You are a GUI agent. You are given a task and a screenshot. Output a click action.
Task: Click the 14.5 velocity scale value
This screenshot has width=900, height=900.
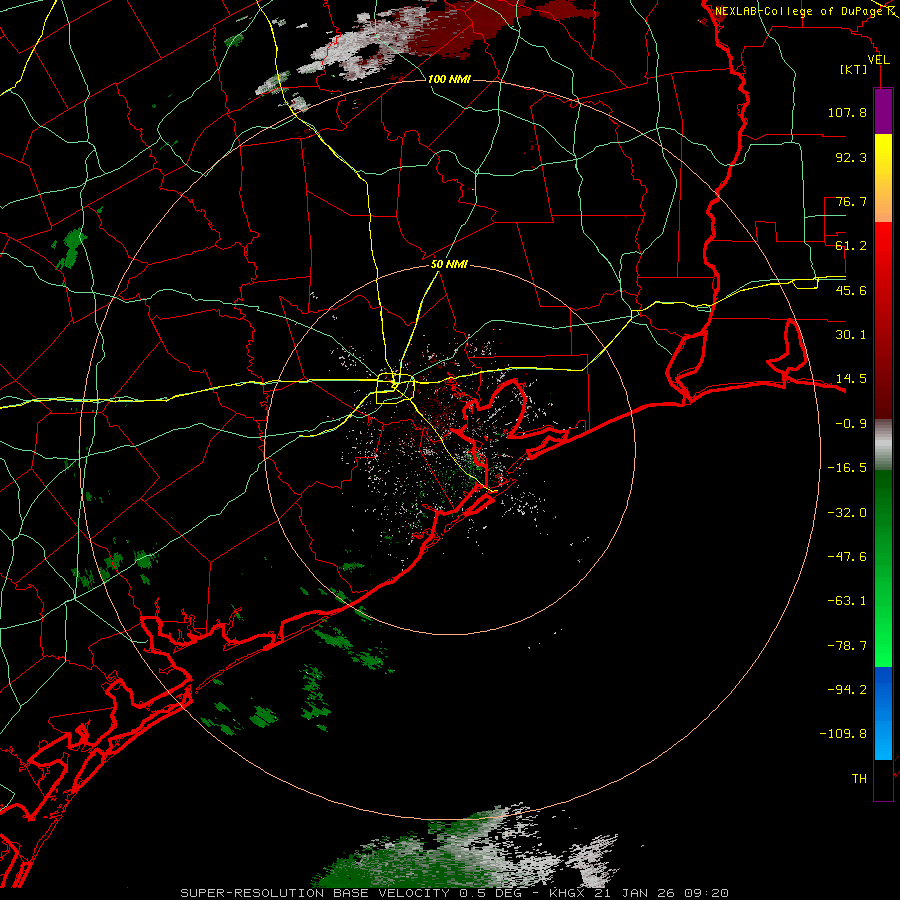851,379
